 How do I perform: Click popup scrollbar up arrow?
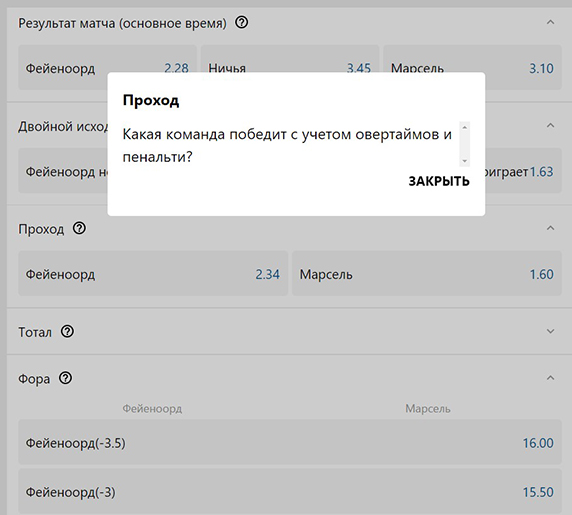pyautogui.click(x=464, y=127)
